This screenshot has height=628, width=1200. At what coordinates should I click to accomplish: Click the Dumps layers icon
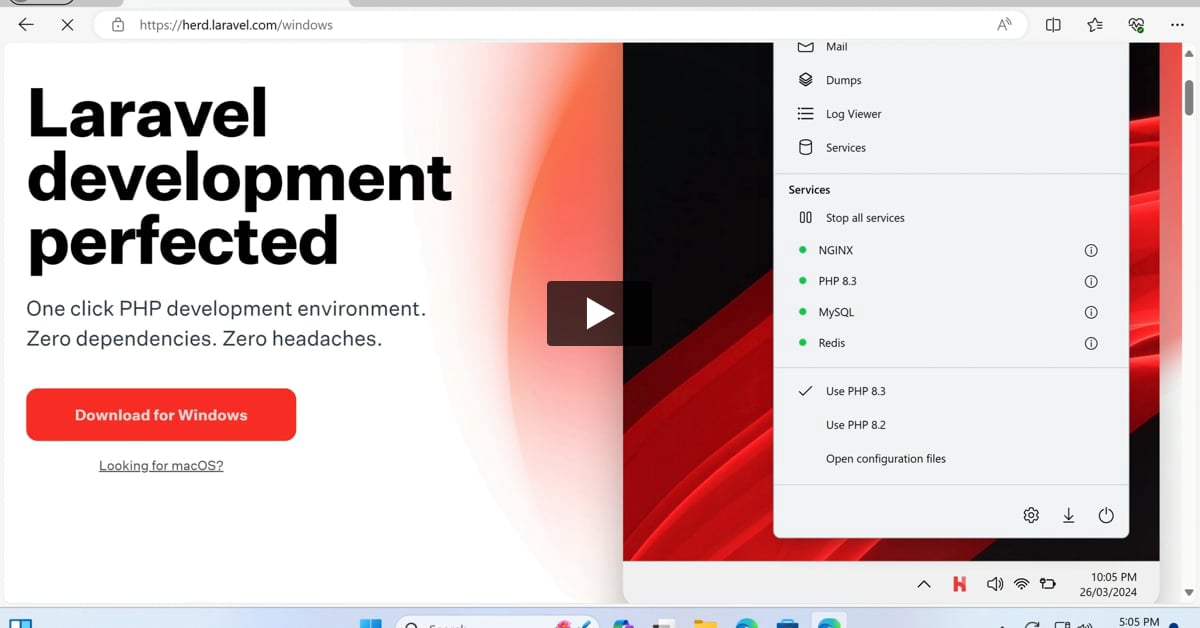pyautogui.click(x=805, y=80)
